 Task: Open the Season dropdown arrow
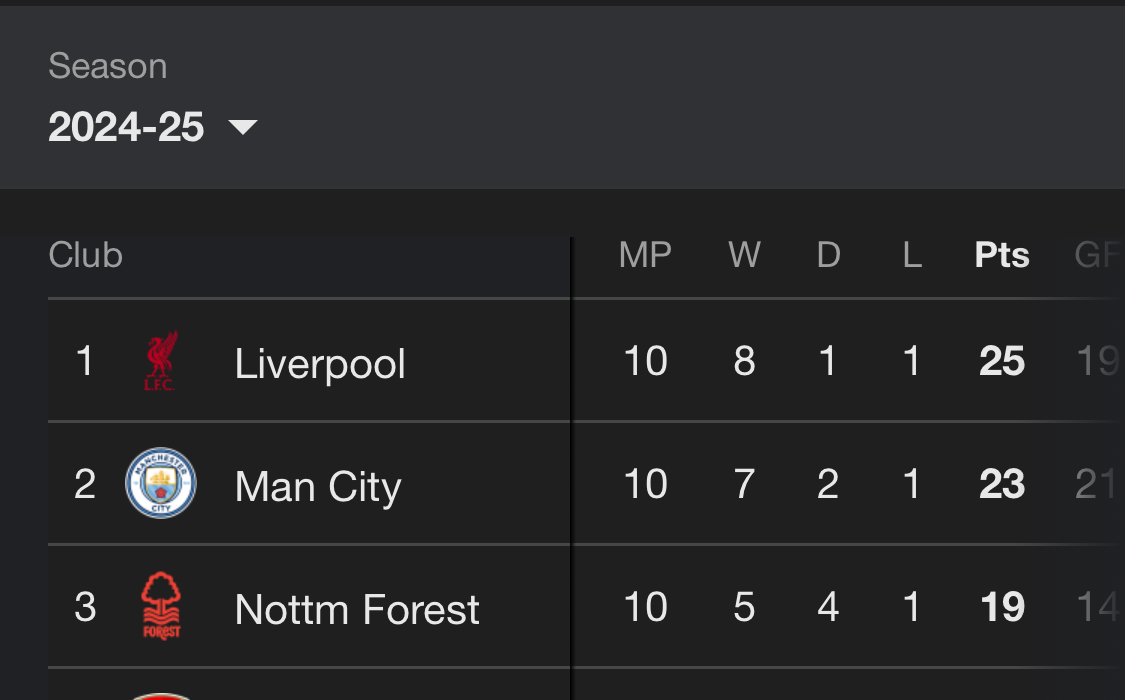pyautogui.click(x=243, y=127)
